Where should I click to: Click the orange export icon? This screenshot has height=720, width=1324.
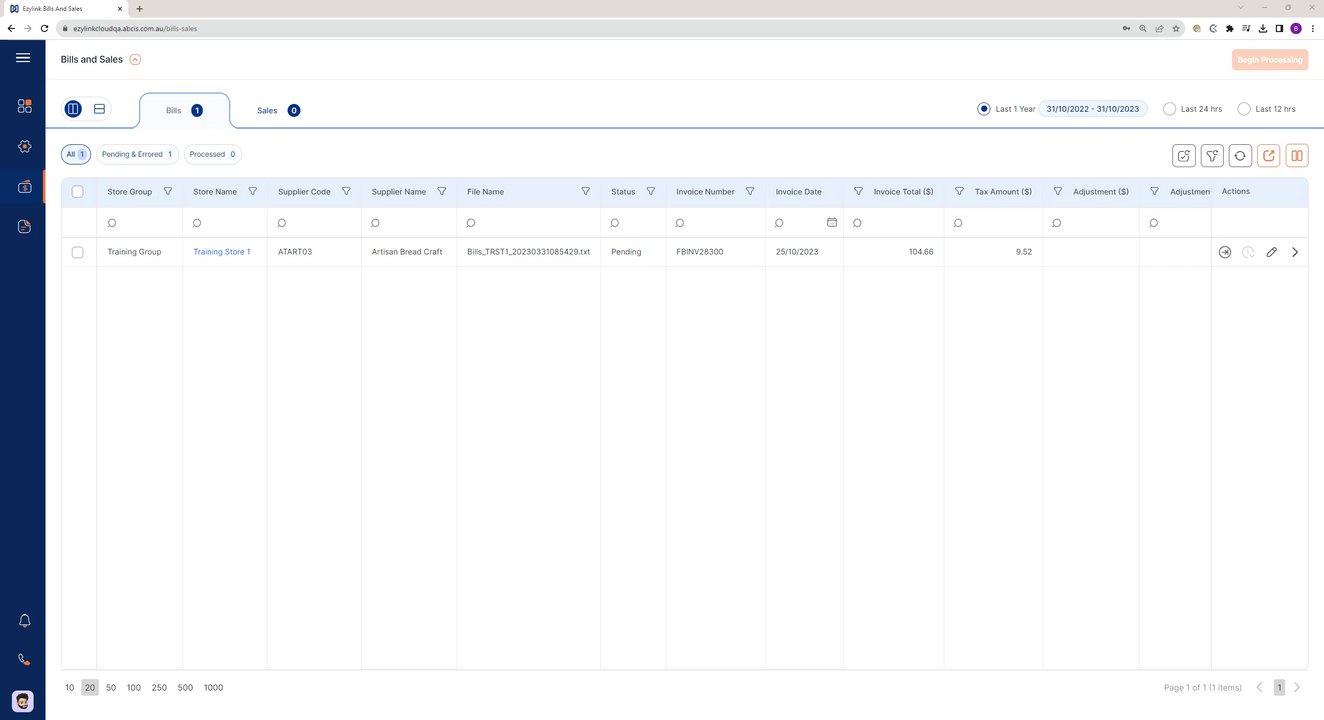1268,155
